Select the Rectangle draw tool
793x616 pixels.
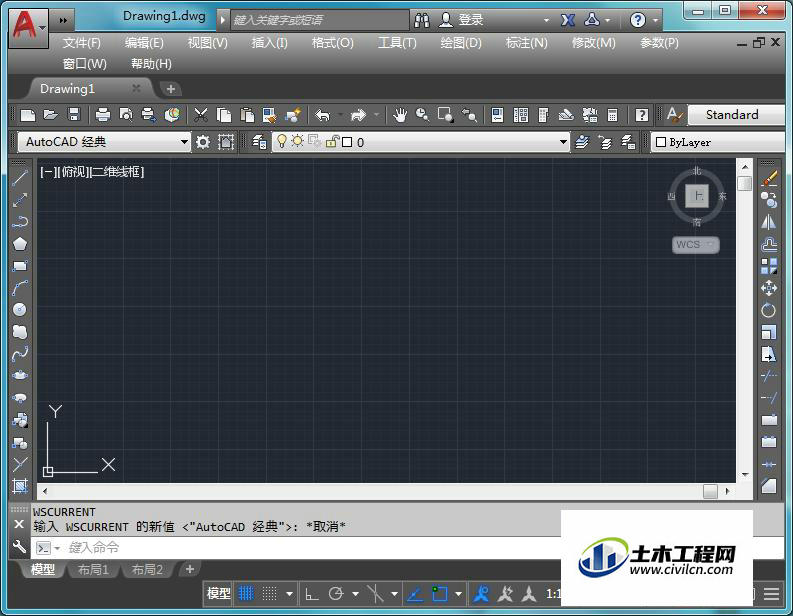coord(20,266)
